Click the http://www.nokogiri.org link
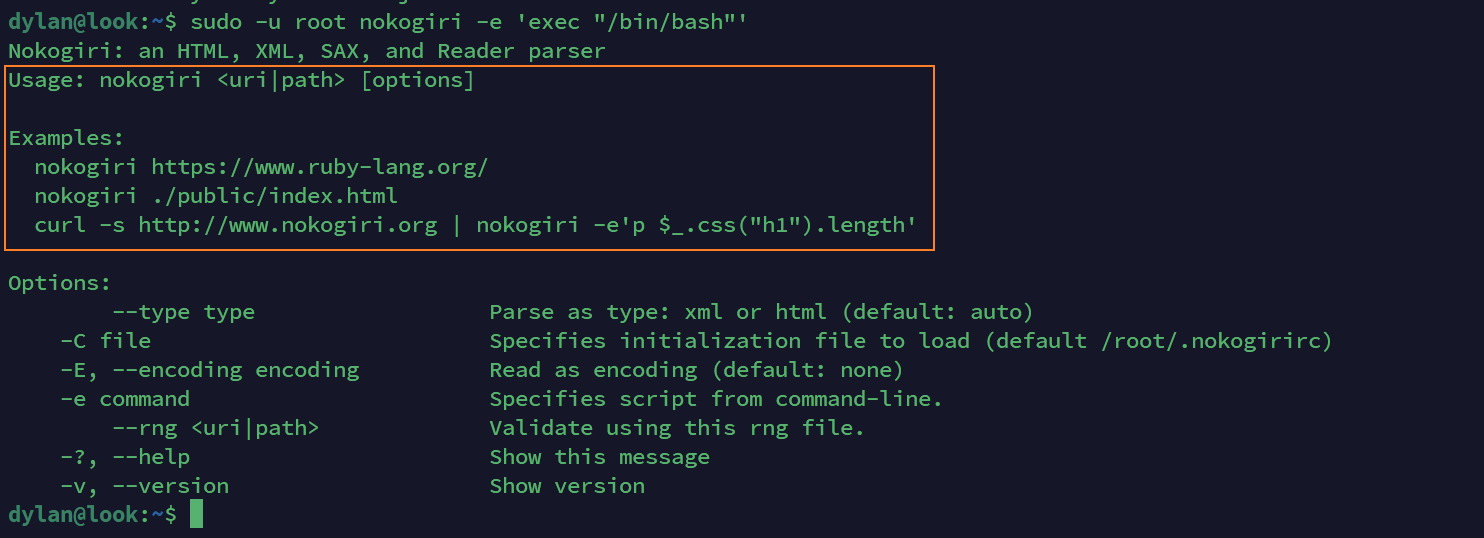Screen dimensions: 1484x538 [288, 225]
